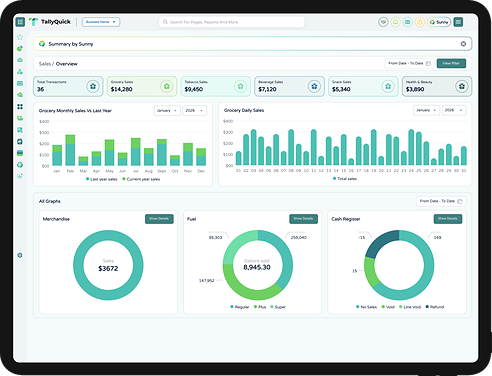Click the Overview breadcrumb
The height and width of the screenshot is (376, 492).
click(x=67, y=64)
